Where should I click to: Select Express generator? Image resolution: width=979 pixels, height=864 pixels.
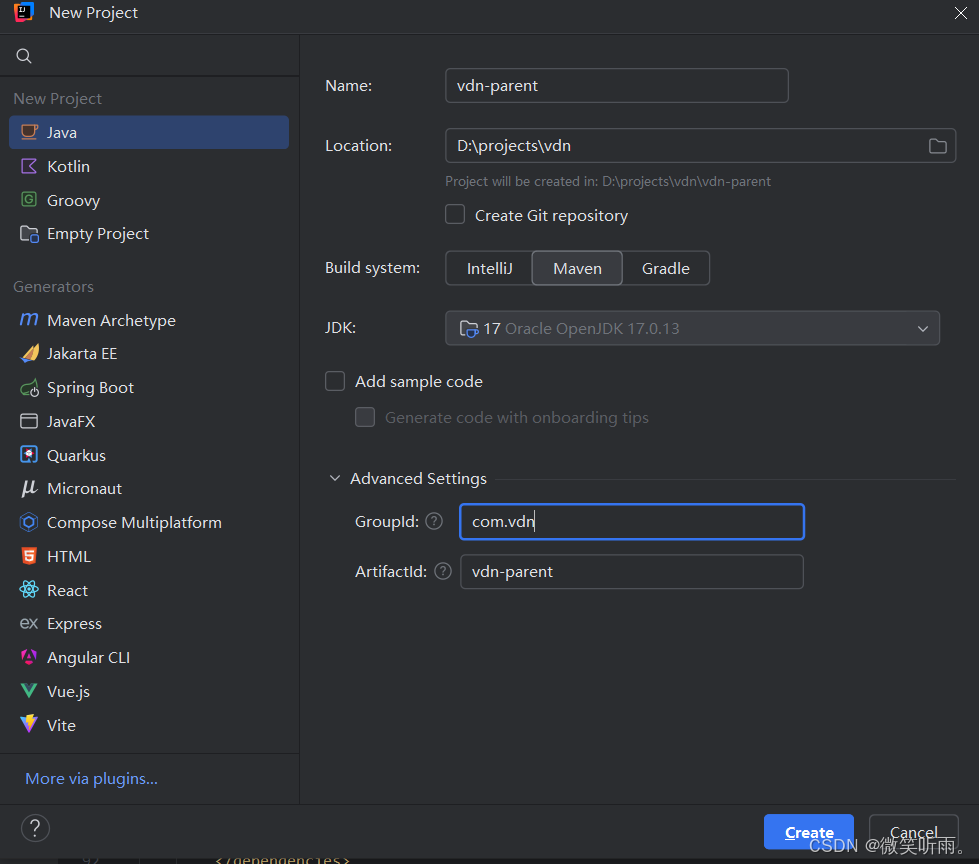(x=149, y=624)
